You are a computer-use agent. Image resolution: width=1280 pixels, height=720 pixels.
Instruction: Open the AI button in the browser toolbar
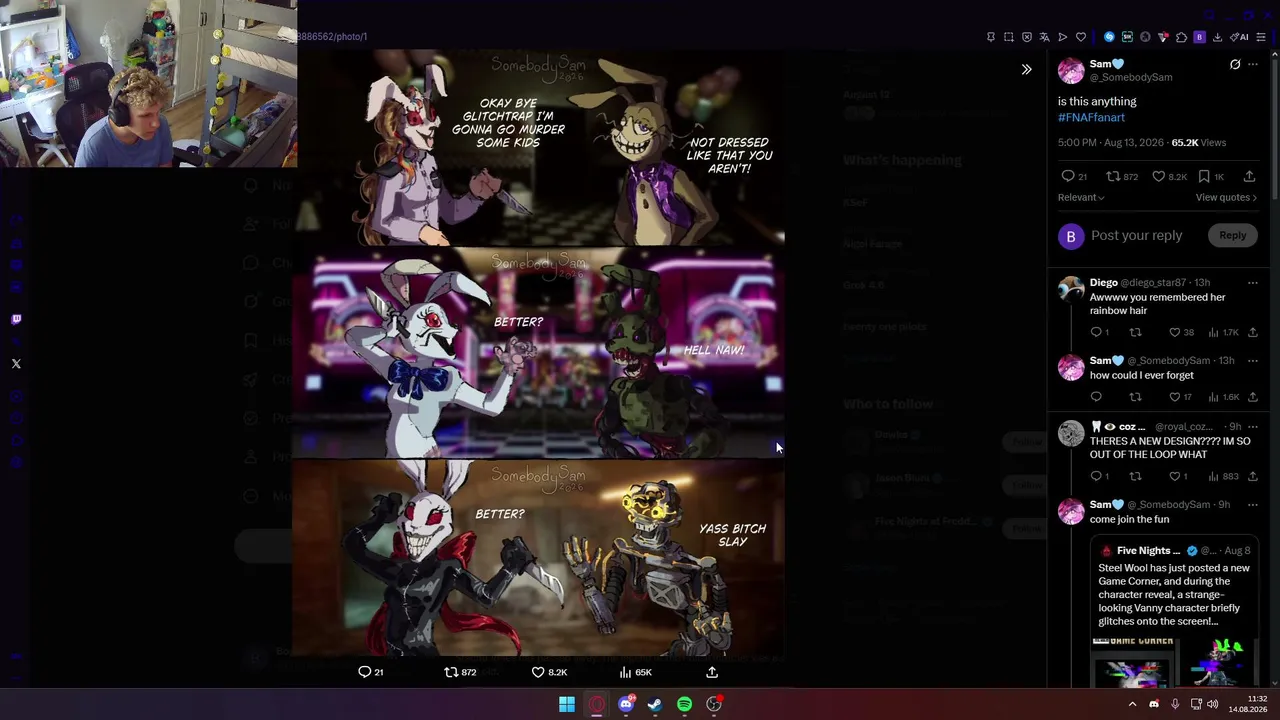click(1239, 37)
